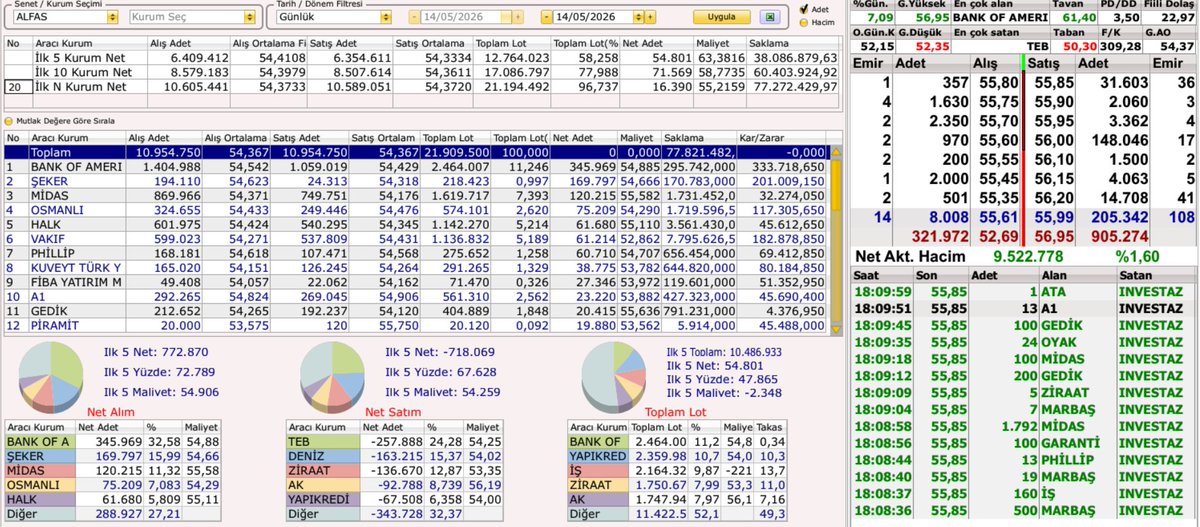Select the VAKIF row in broker list
The width and height of the screenshot is (1200, 527).
pos(416,238)
